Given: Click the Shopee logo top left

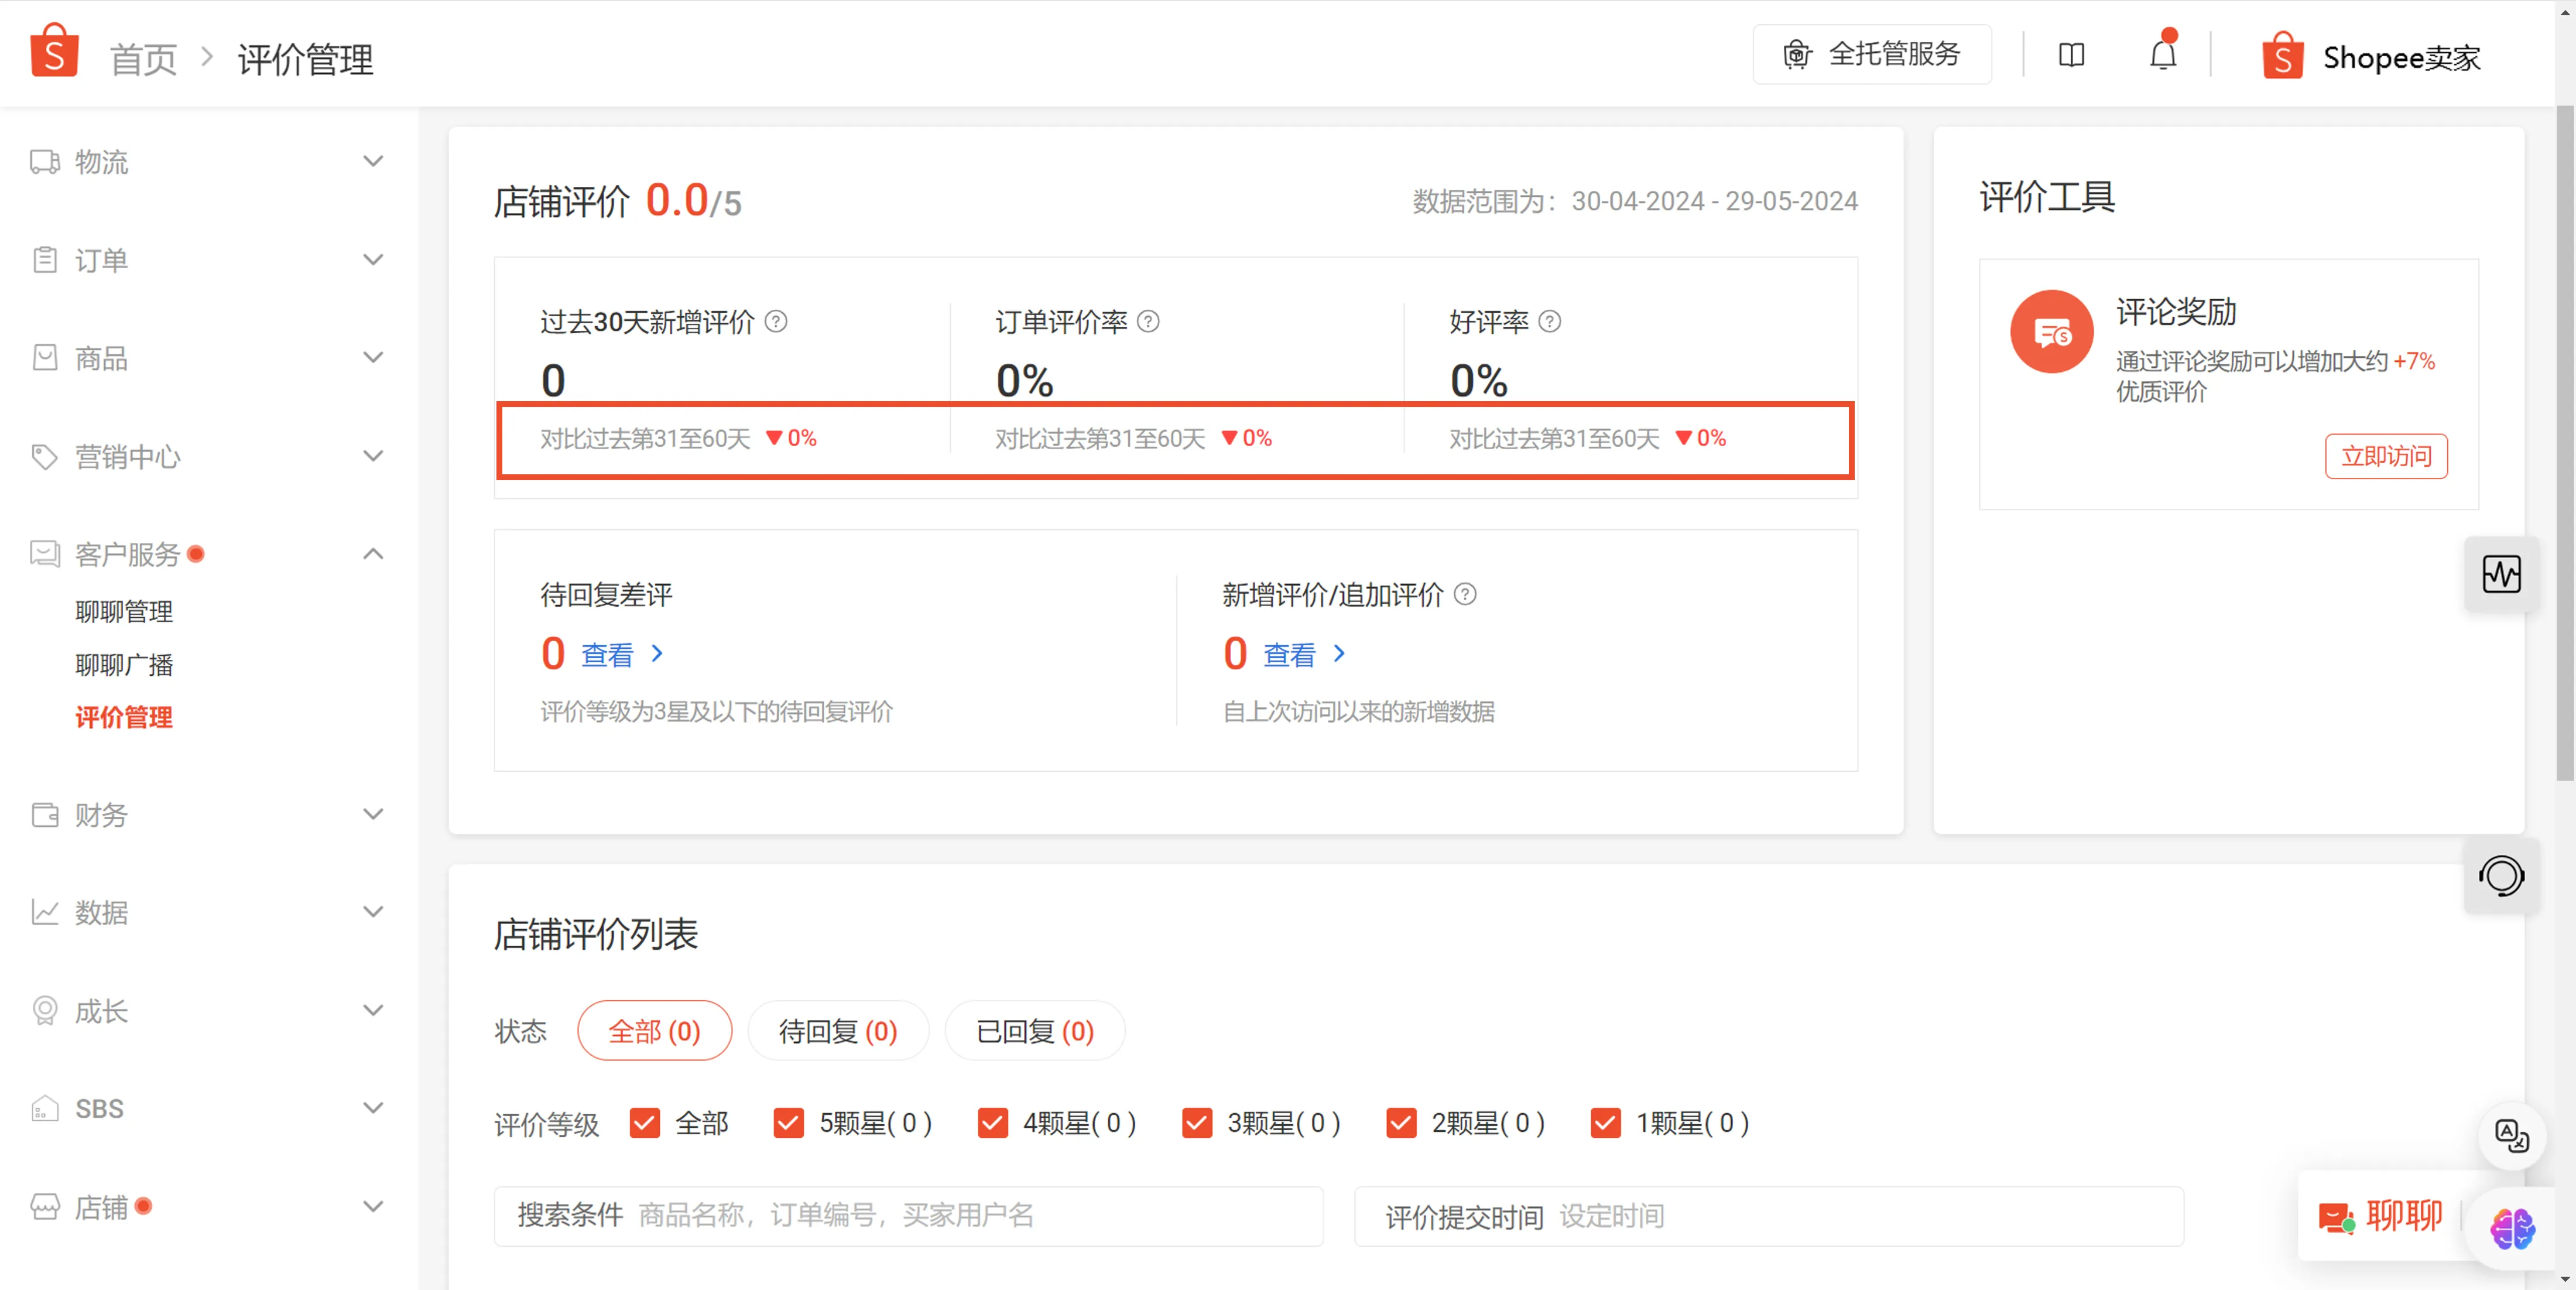Looking at the screenshot, I should 55,50.
